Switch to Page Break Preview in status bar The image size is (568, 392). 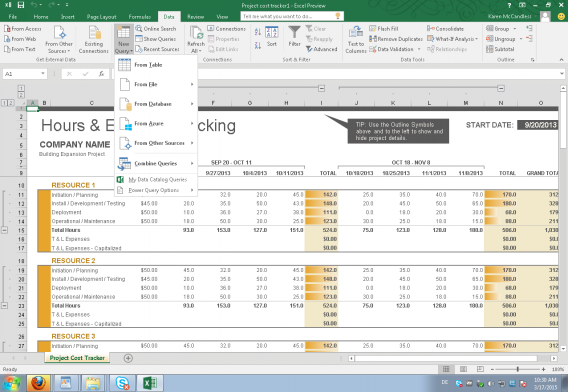point(480,369)
